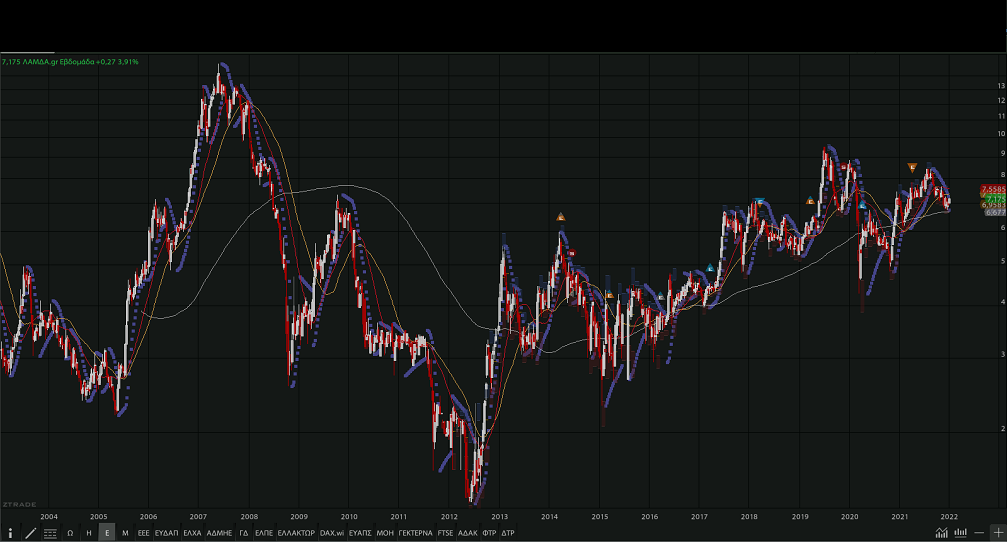The image size is (1007, 542).
Task: Click the 2020 year label on time axis
Action: (850, 516)
